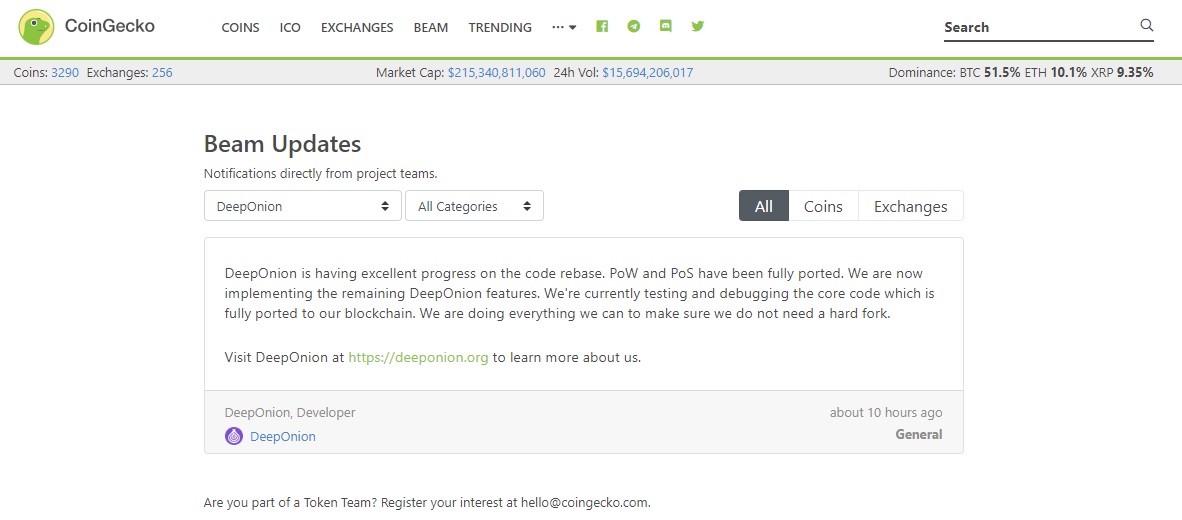Click the purple DeepOnion coin icon
This screenshot has width=1182, height=520.
pos(234,436)
